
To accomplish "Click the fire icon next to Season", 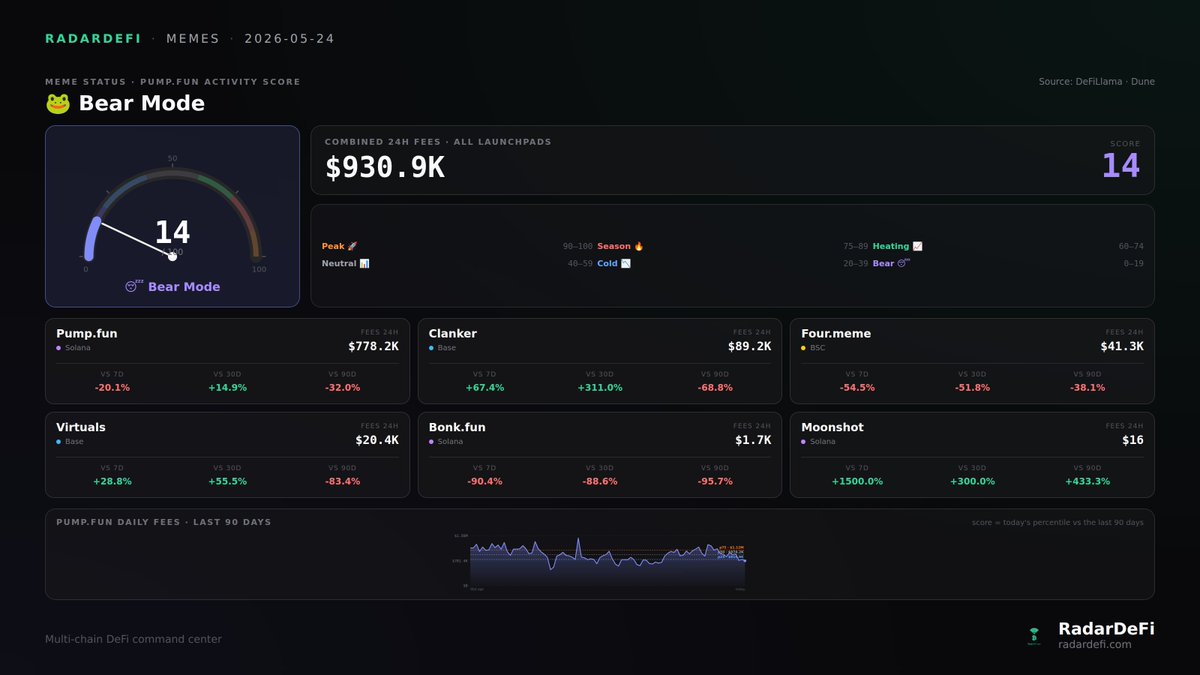I will coord(639,246).
